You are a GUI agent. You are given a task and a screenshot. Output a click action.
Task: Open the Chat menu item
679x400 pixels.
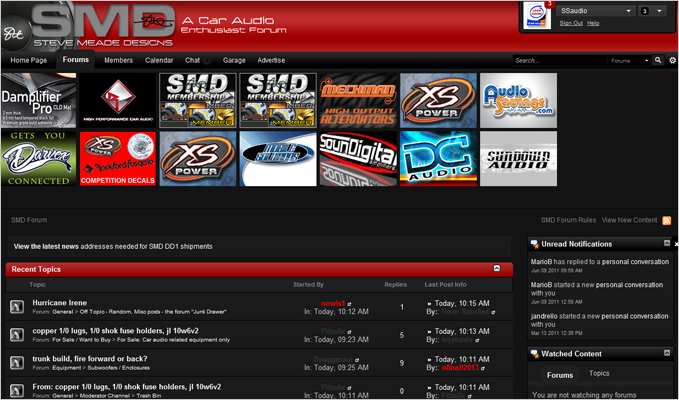193,60
